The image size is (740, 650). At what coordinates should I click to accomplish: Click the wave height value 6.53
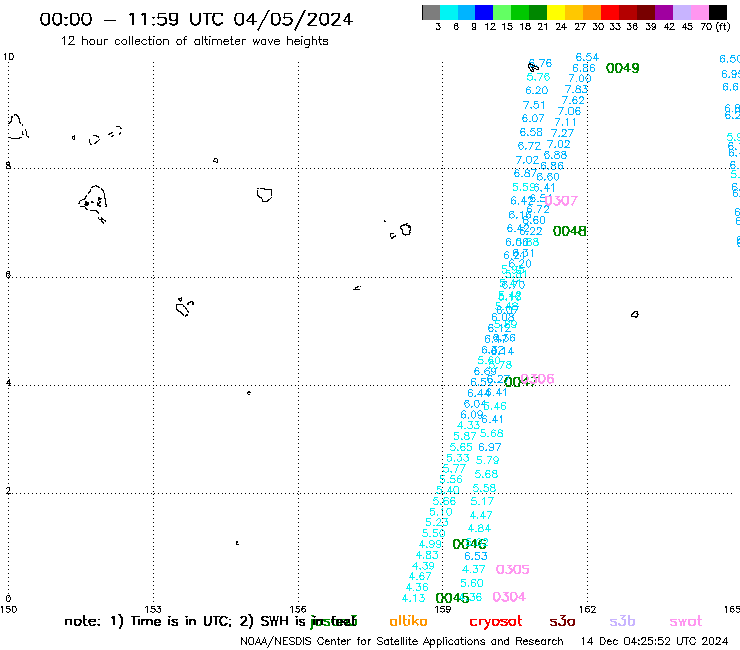point(476,557)
